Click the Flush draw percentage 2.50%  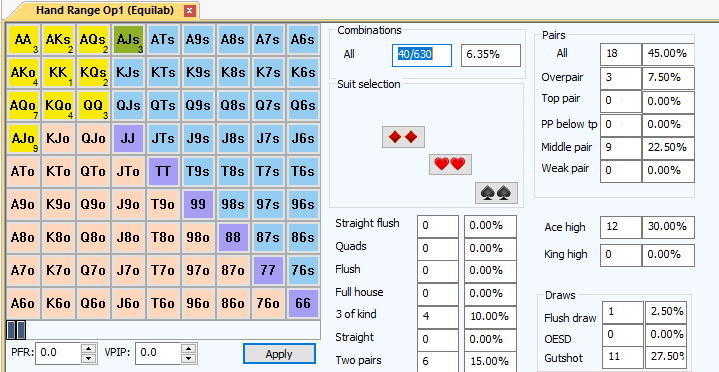[666, 312]
